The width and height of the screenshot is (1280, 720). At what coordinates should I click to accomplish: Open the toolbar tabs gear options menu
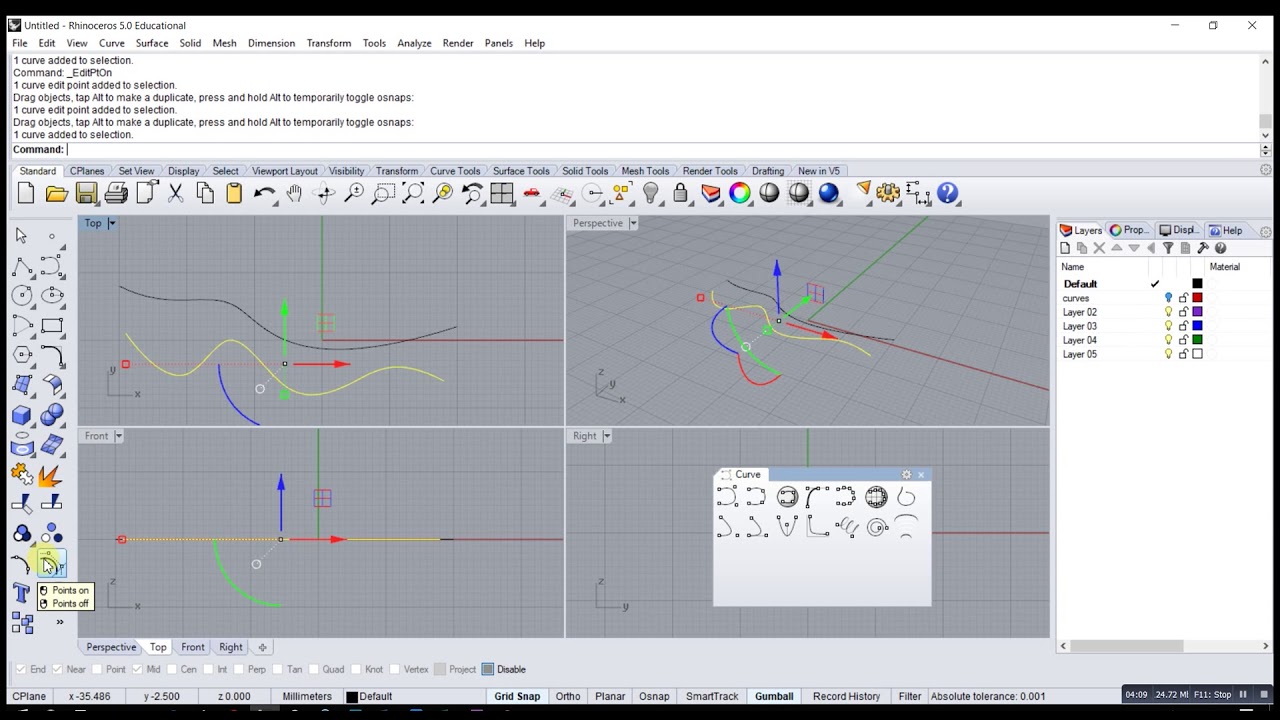tap(1265, 171)
